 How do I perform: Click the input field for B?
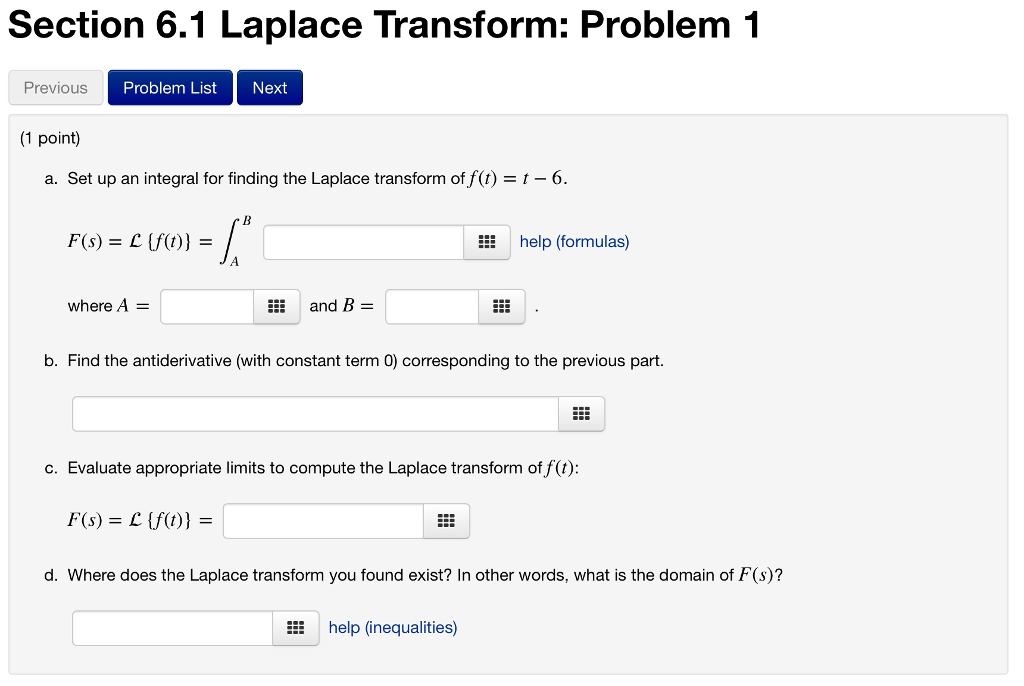coord(431,306)
